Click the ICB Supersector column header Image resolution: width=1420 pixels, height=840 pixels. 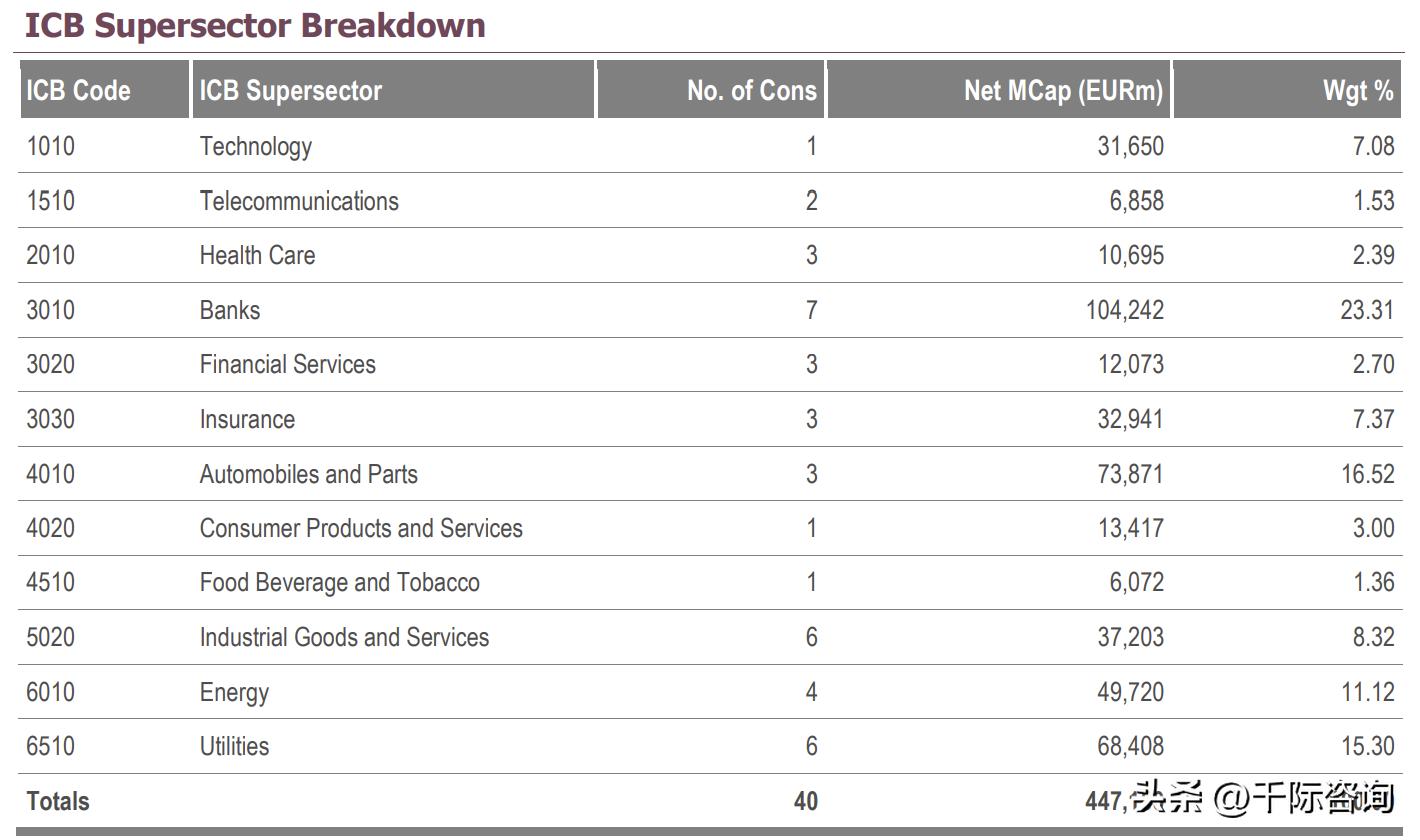290,90
